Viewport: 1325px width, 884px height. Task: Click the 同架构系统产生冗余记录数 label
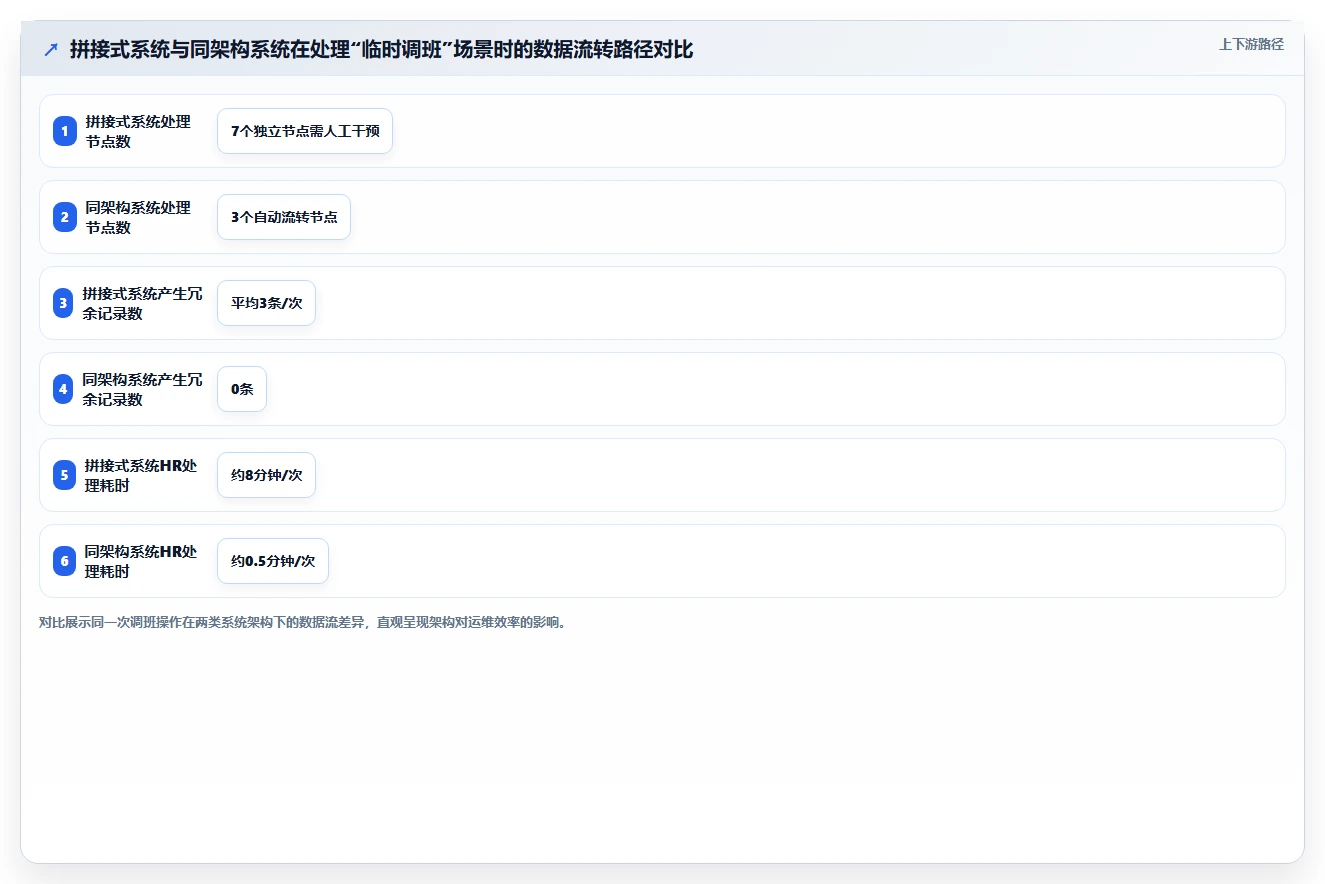pos(143,389)
